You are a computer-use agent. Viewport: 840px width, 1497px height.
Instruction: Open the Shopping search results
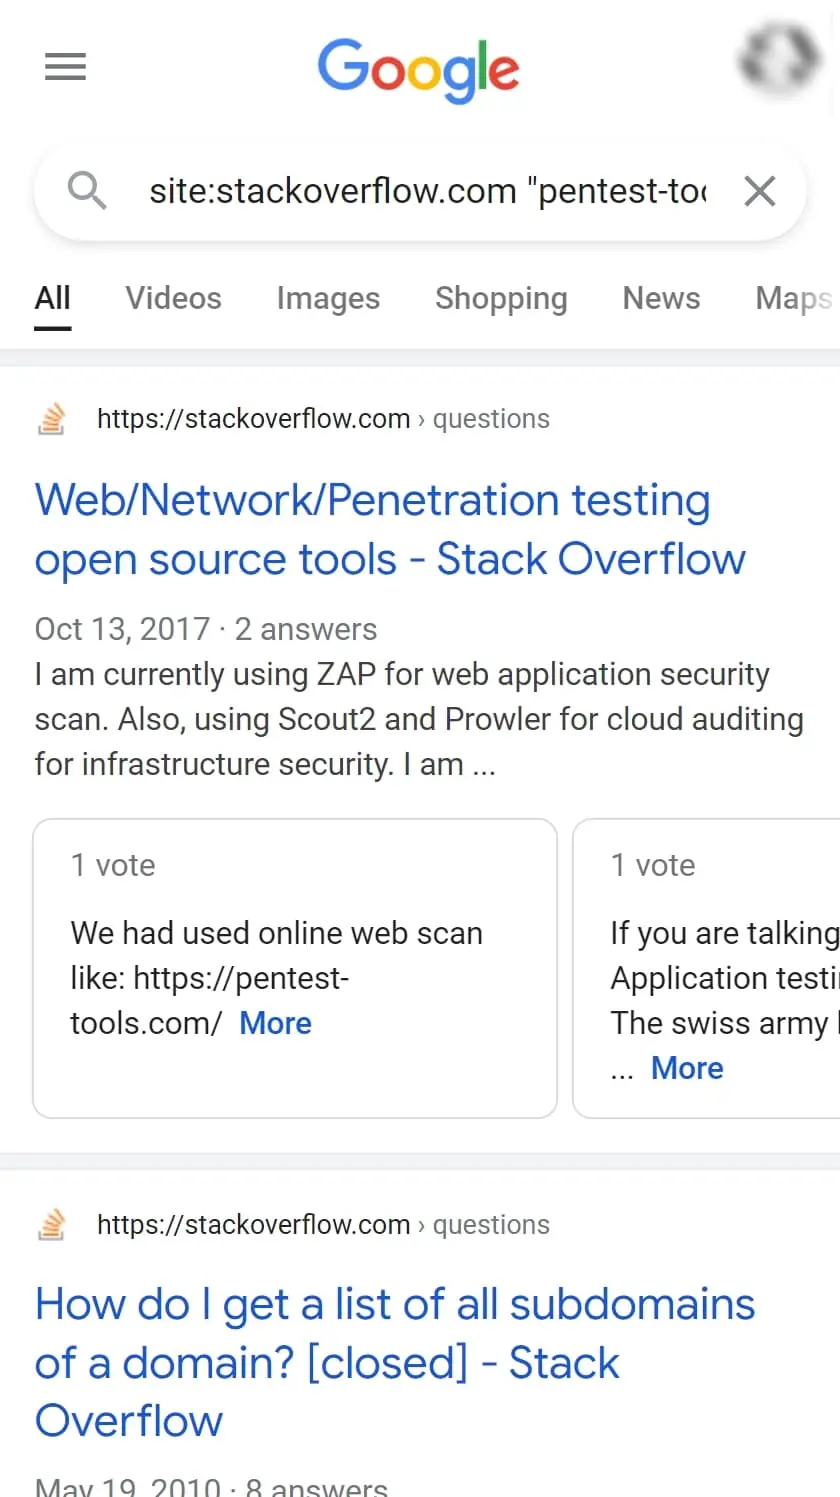tap(501, 298)
